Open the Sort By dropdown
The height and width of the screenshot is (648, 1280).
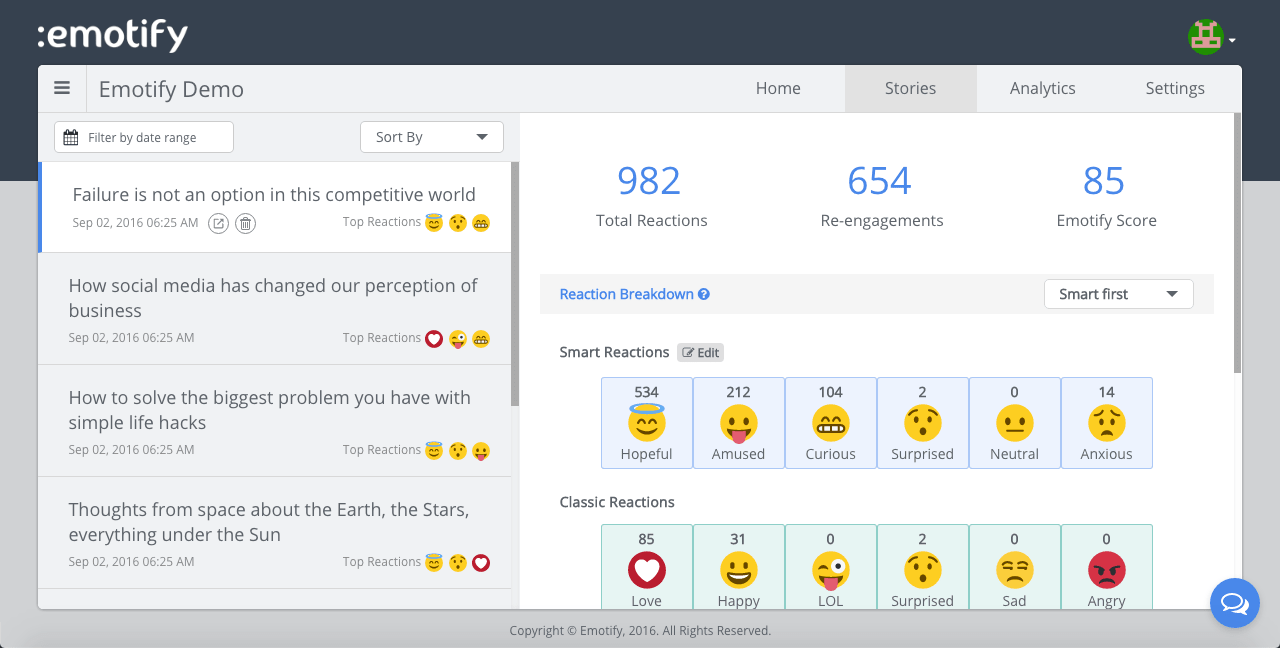click(431, 137)
